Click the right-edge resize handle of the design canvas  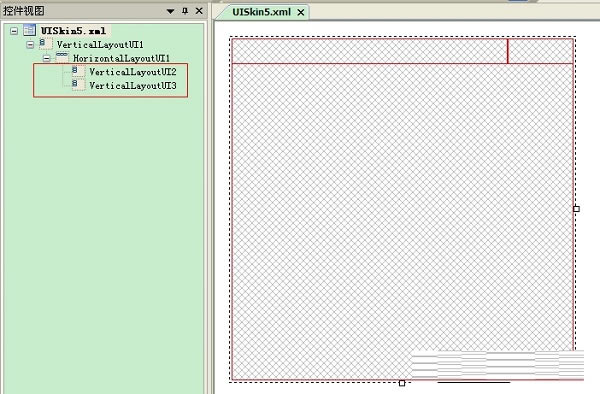[576, 209]
